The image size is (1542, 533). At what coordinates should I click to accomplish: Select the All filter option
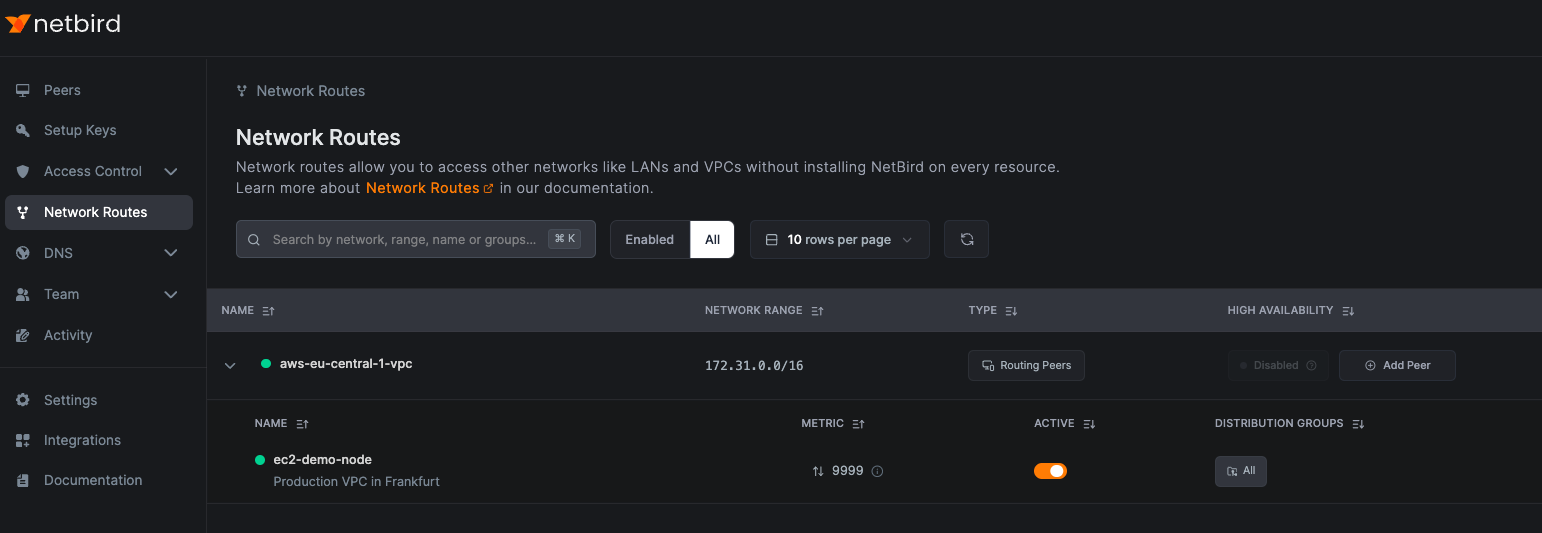click(712, 240)
